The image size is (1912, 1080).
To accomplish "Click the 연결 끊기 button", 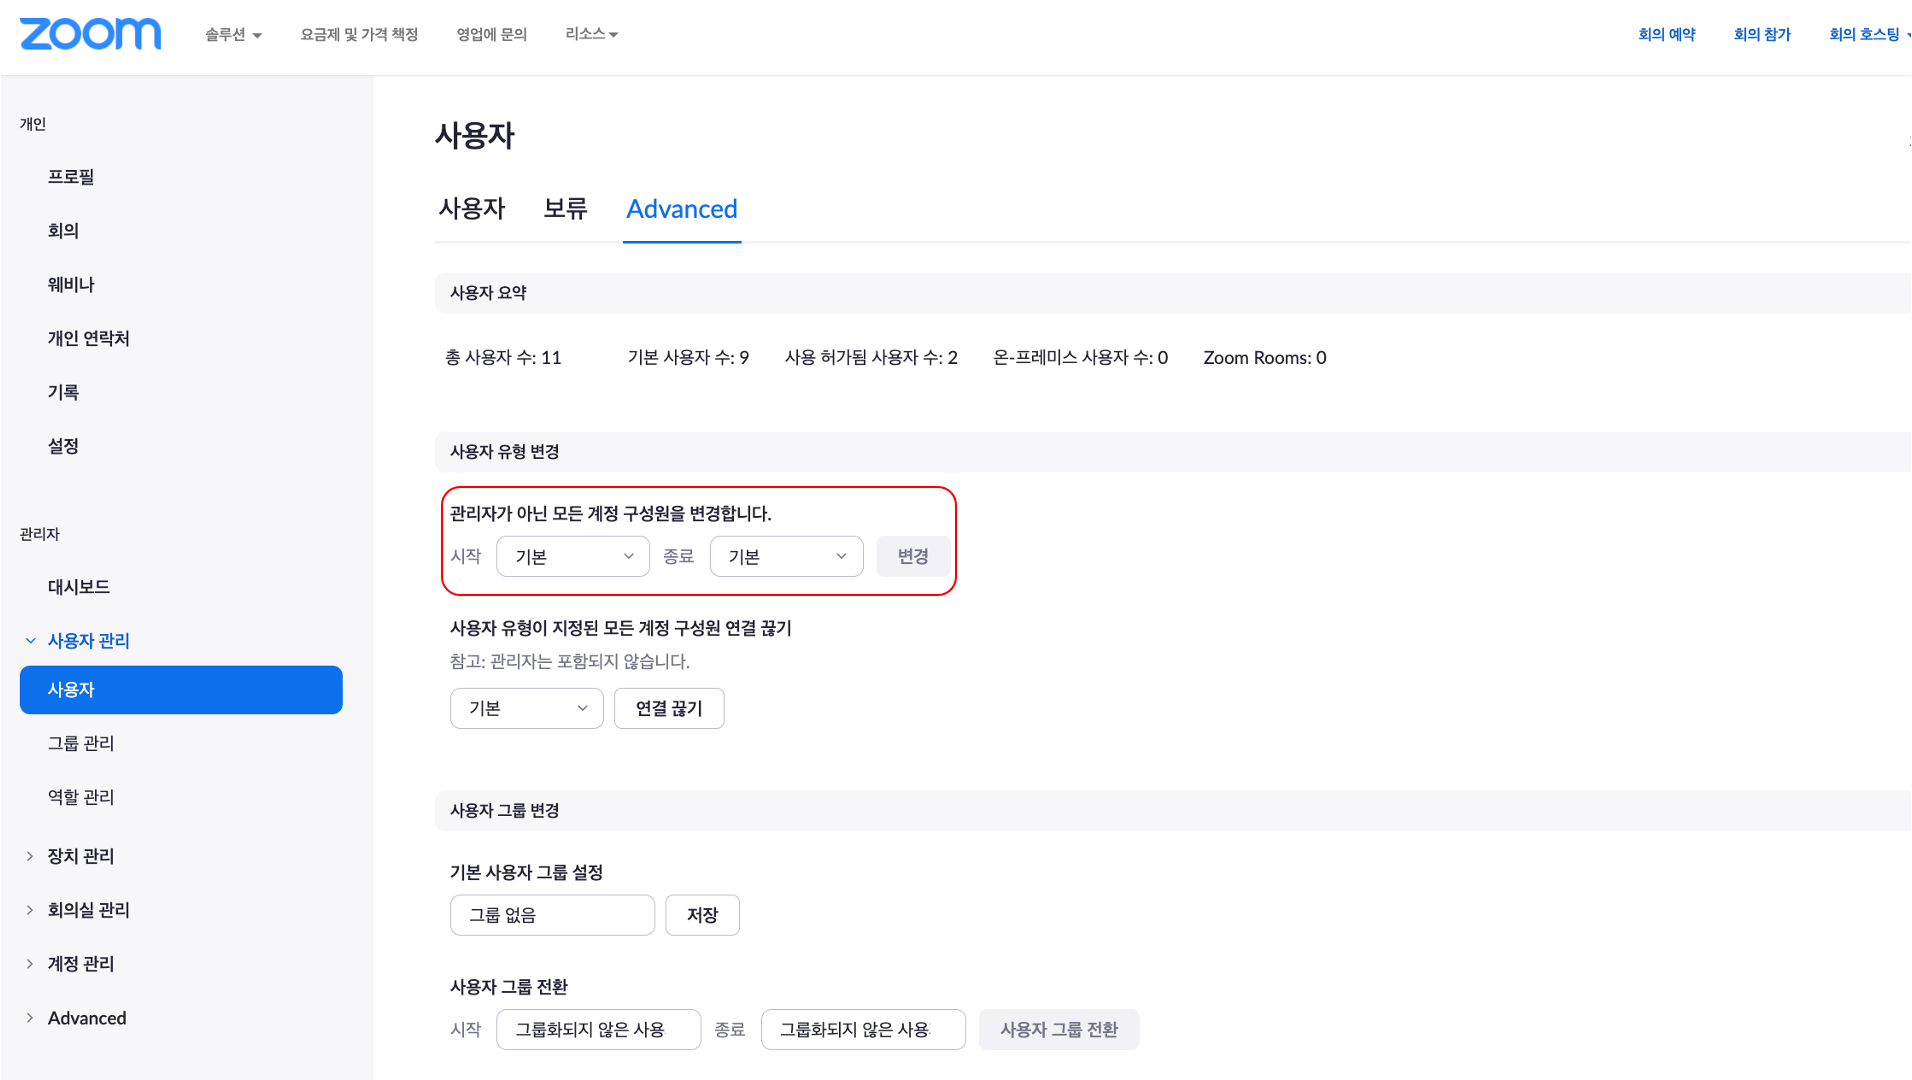I will click(x=669, y=709).
